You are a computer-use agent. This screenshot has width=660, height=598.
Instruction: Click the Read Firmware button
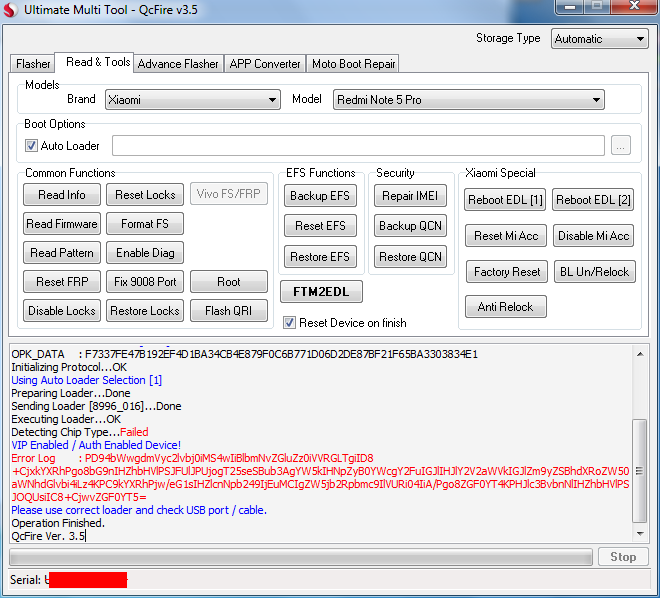[62, 223]
